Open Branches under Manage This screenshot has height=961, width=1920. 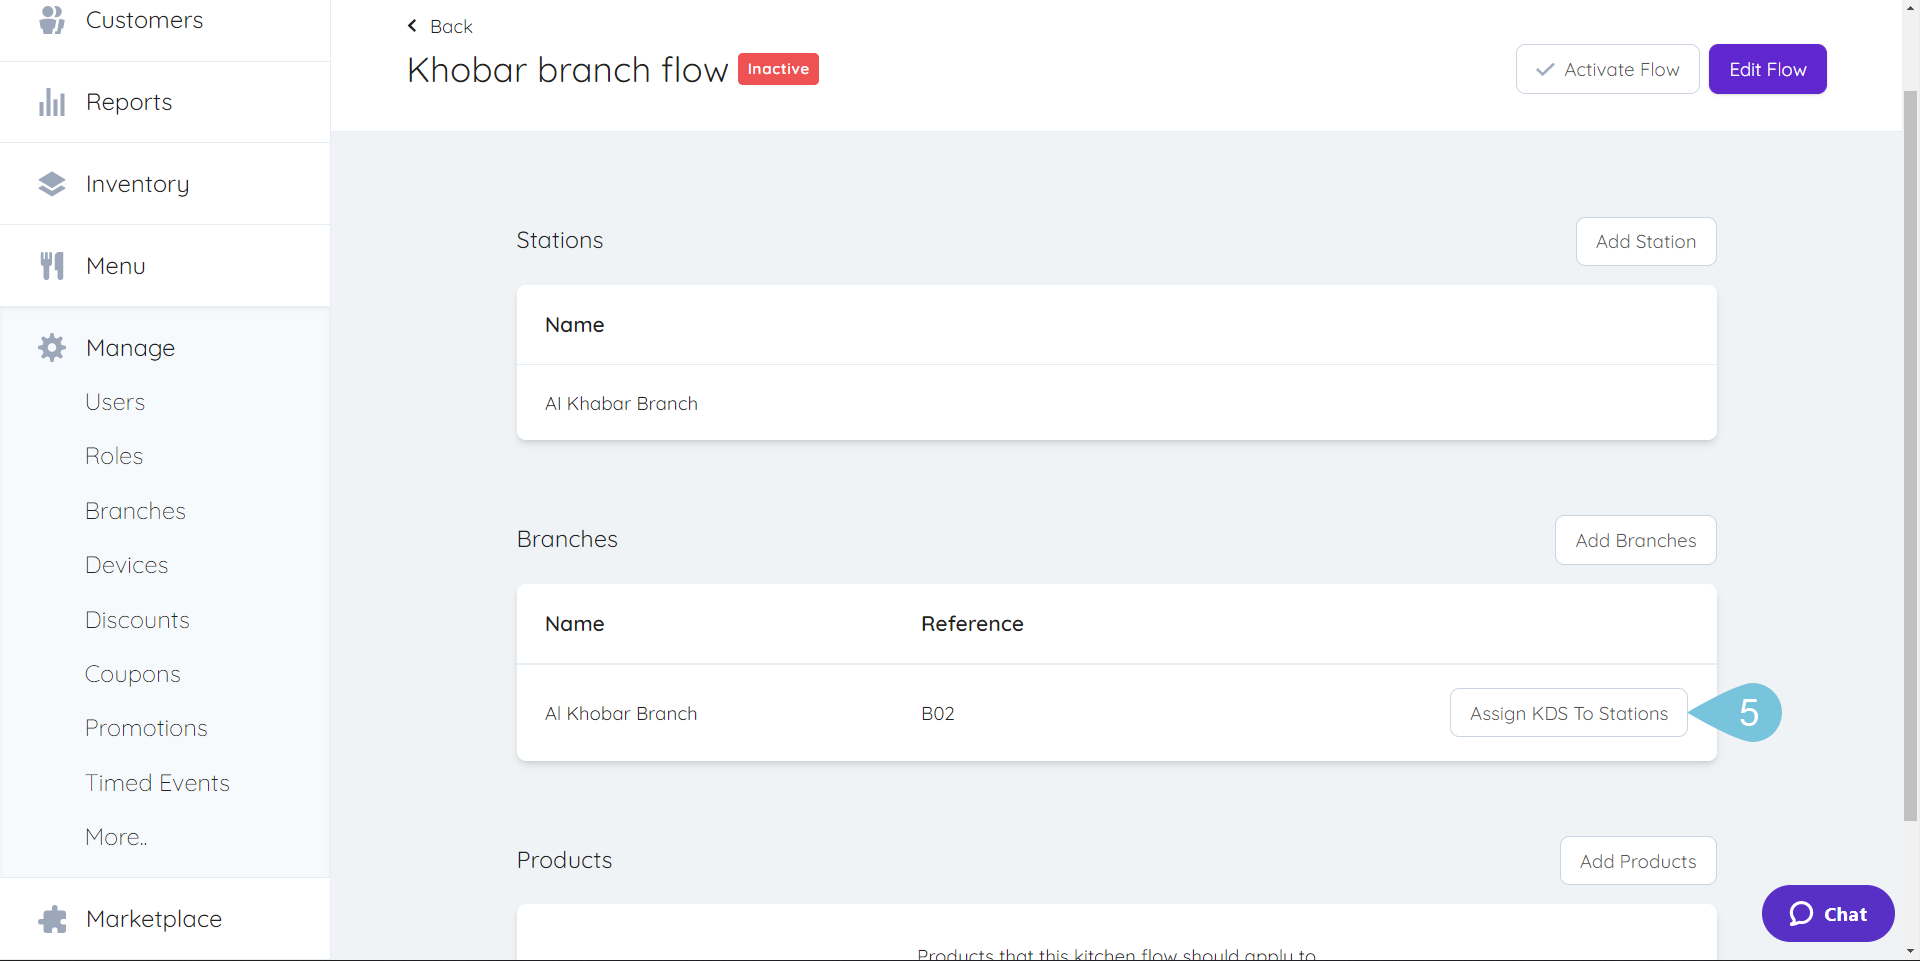pos(135,511)
